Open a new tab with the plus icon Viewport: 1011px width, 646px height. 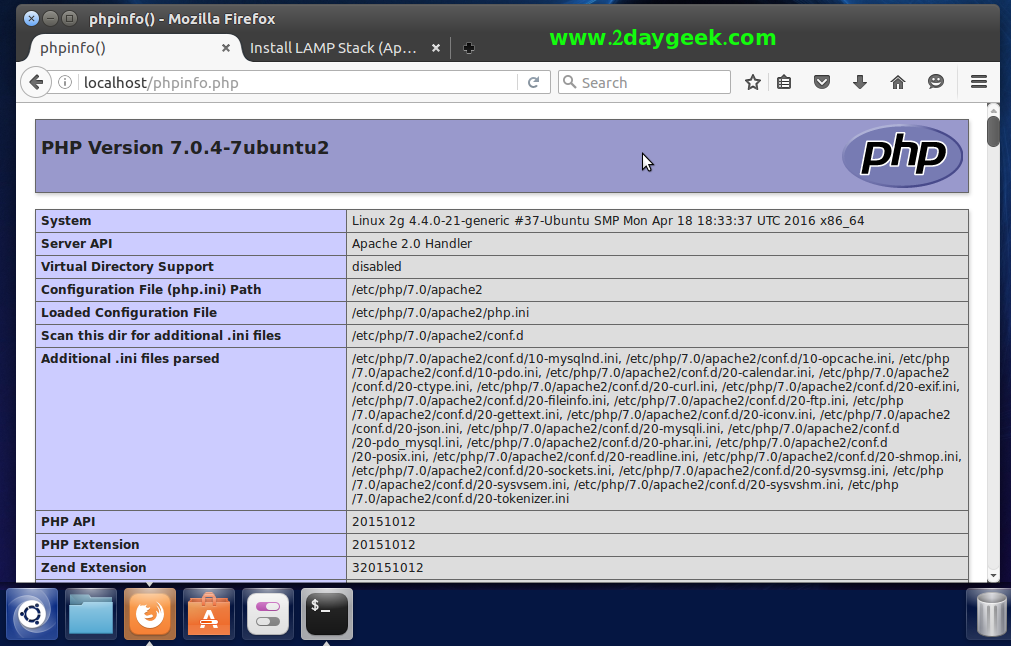coord(469,48)
